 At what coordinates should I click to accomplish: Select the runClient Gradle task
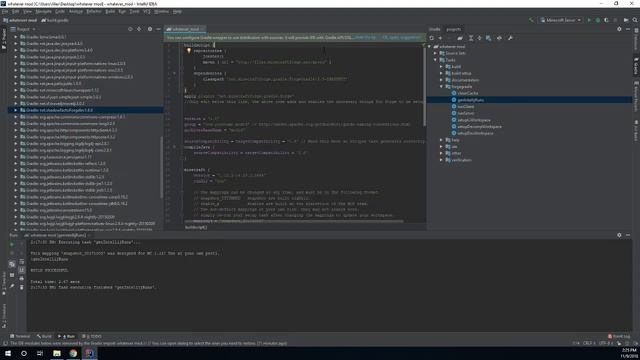[x=466, y=107]
